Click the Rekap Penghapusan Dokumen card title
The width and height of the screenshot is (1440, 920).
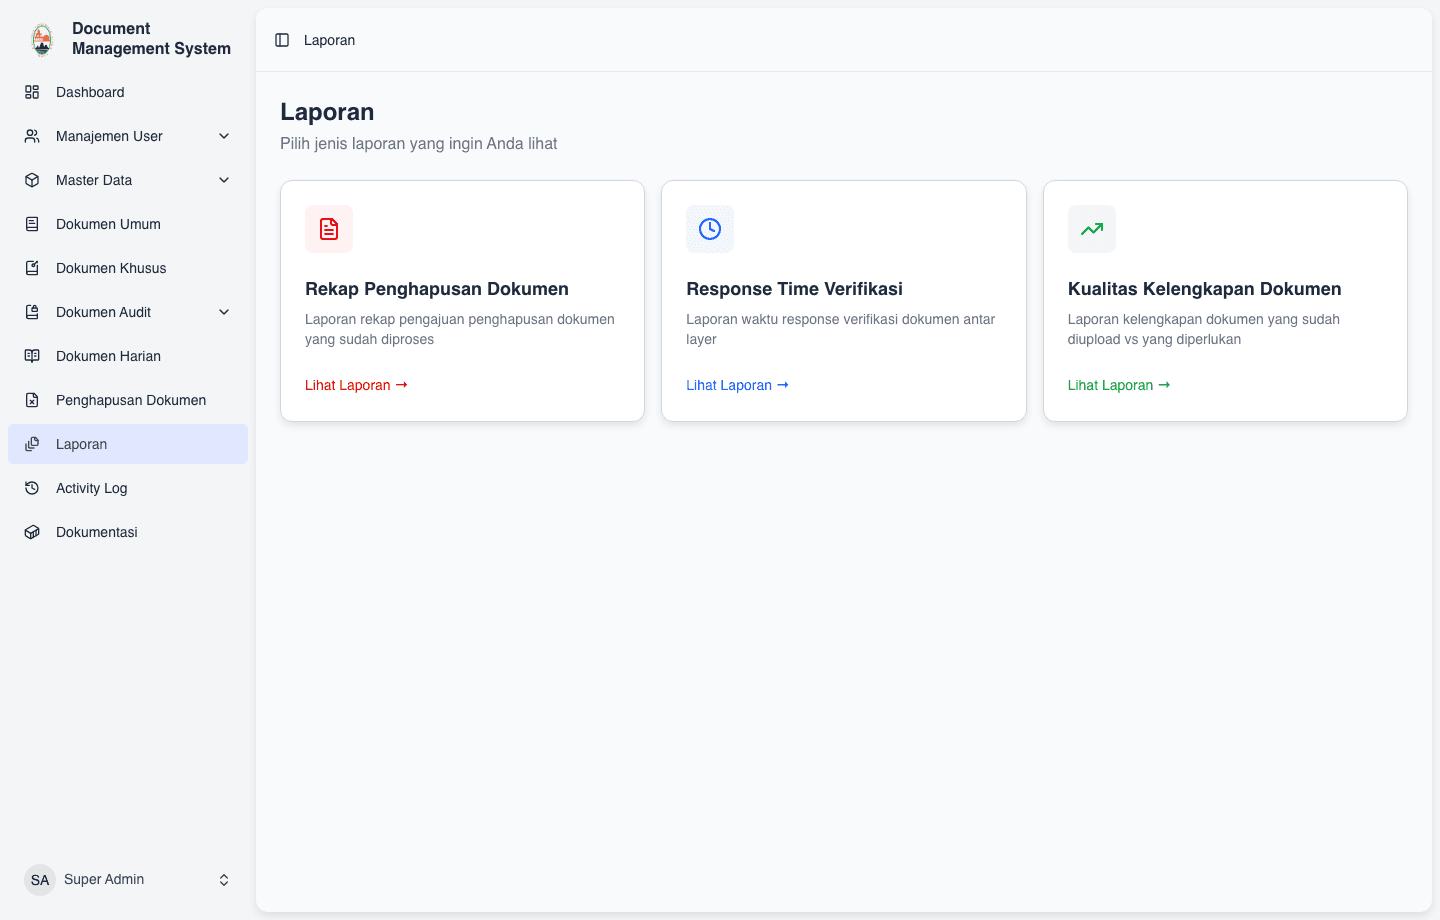pos(437,289)
